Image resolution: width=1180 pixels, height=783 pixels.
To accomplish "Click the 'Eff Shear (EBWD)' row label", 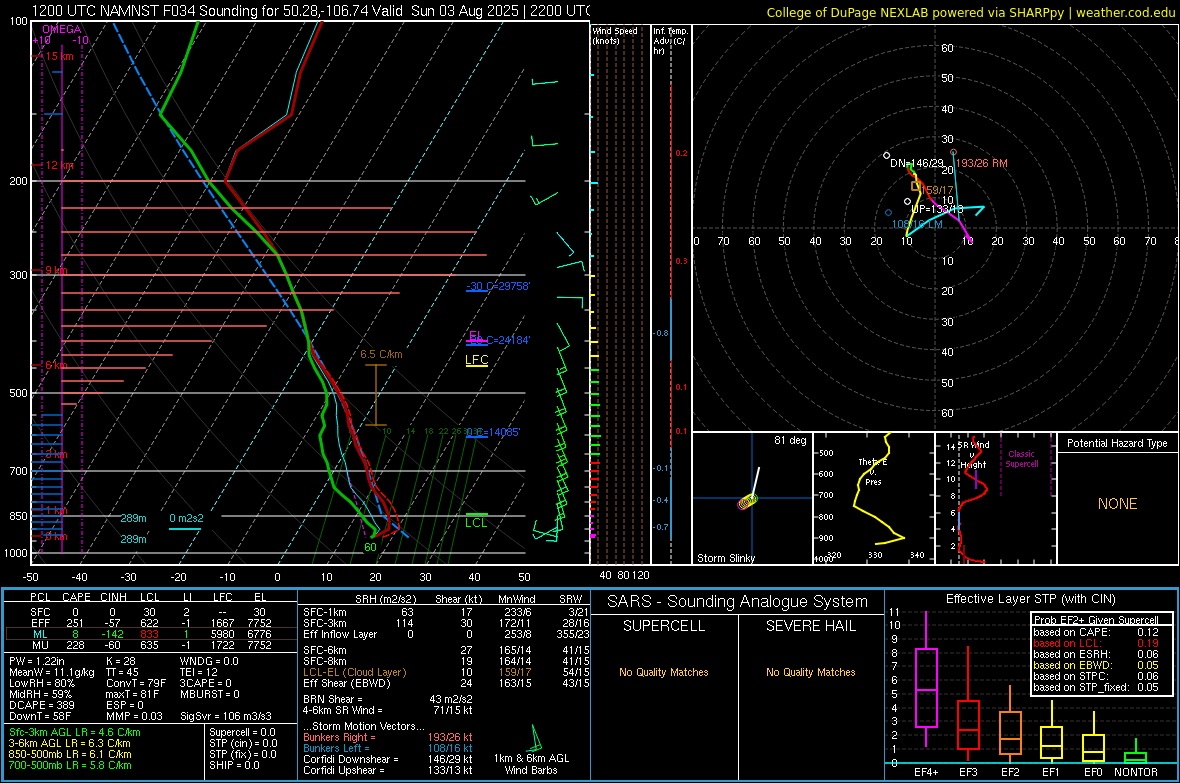I will 347,684.
